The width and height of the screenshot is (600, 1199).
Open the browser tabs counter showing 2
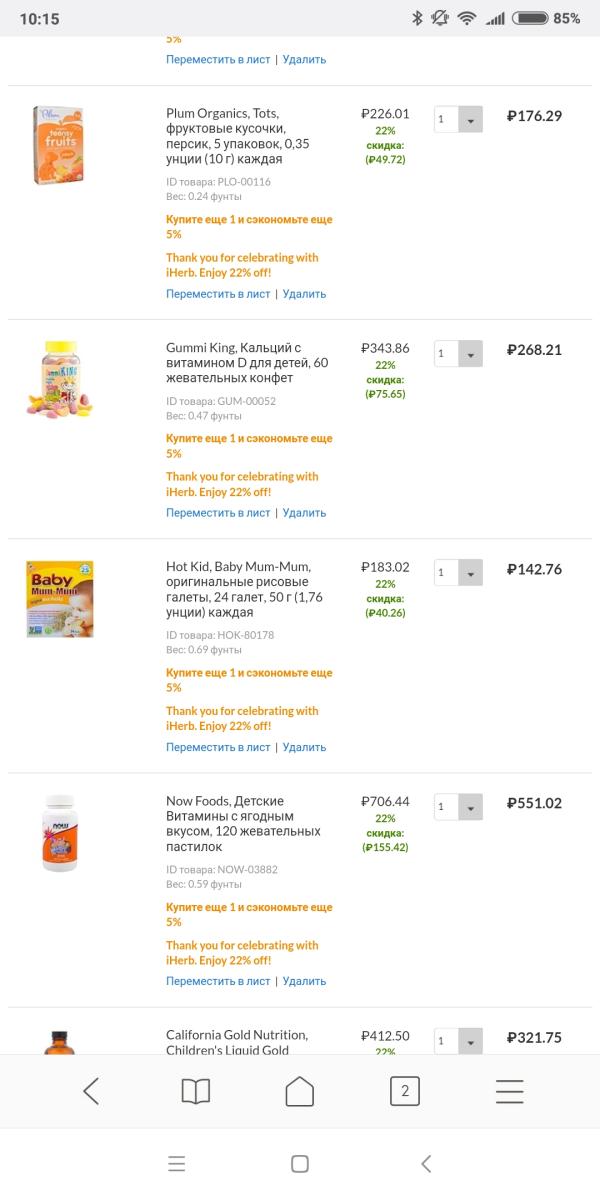point(404,1091)
